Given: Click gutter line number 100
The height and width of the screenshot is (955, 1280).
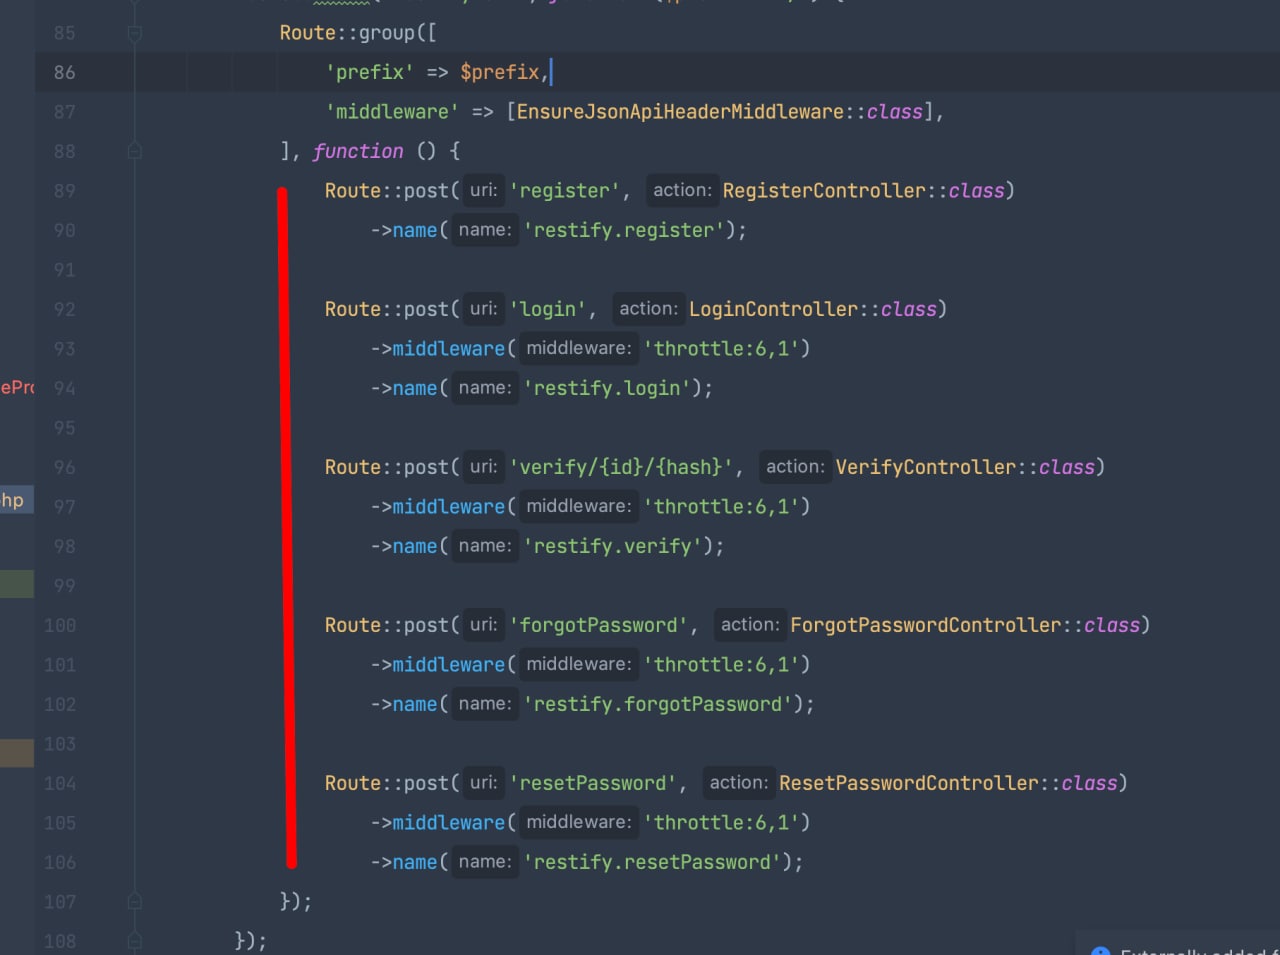Looking at the screenshot, I should pyautogui.click(x=60, y=625).
